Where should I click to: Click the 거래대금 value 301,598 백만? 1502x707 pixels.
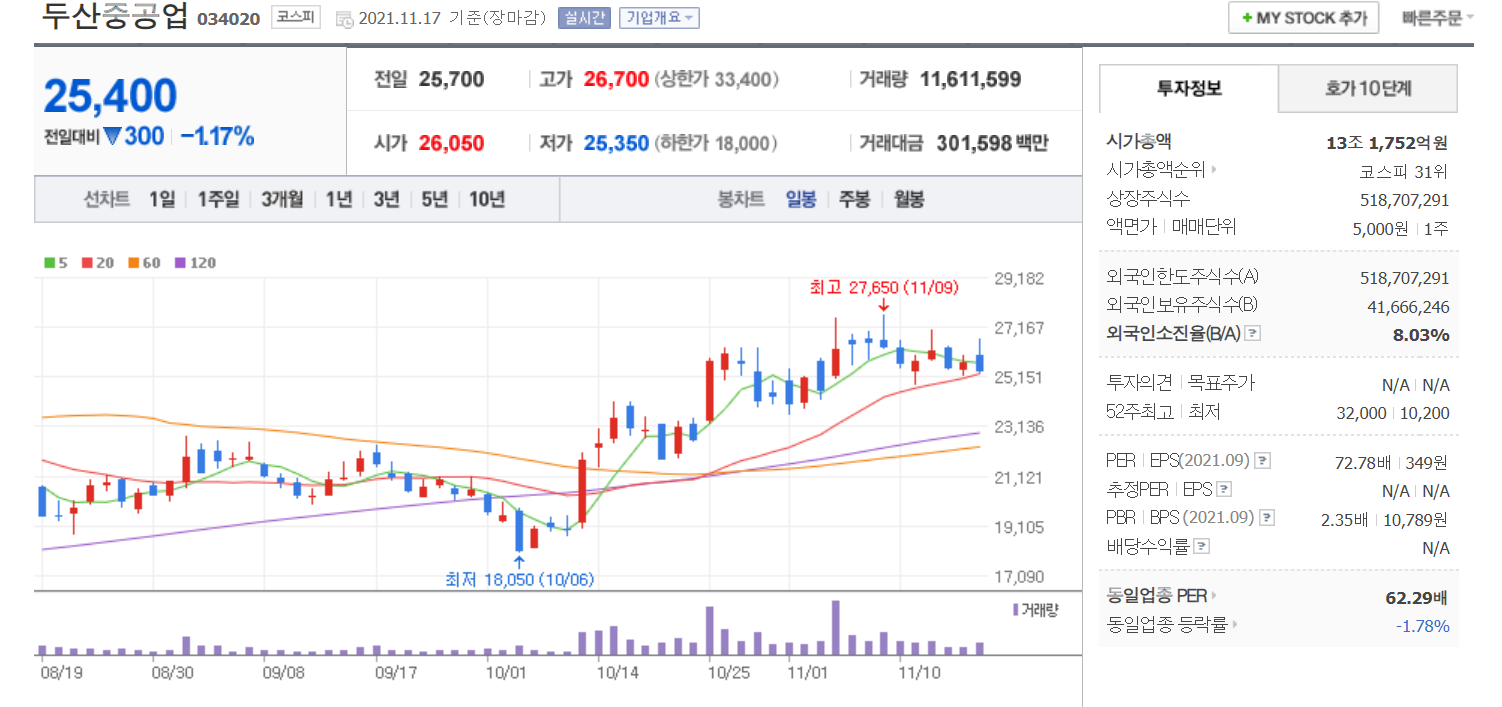[993, 143]
